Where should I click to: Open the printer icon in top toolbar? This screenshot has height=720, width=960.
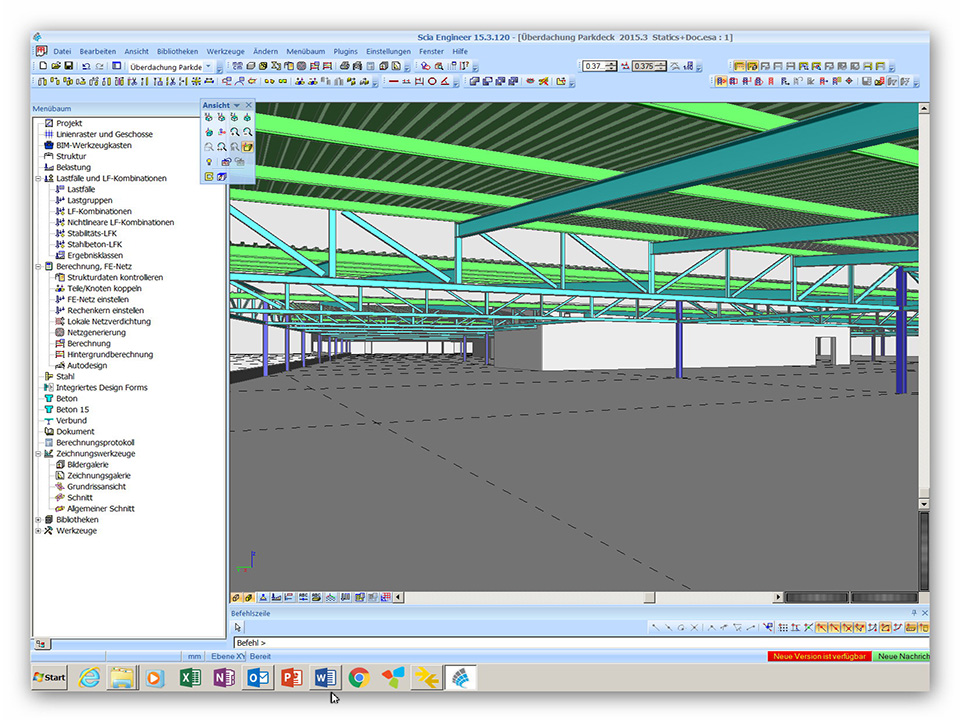pyautogui.click(x=344, y=66)
